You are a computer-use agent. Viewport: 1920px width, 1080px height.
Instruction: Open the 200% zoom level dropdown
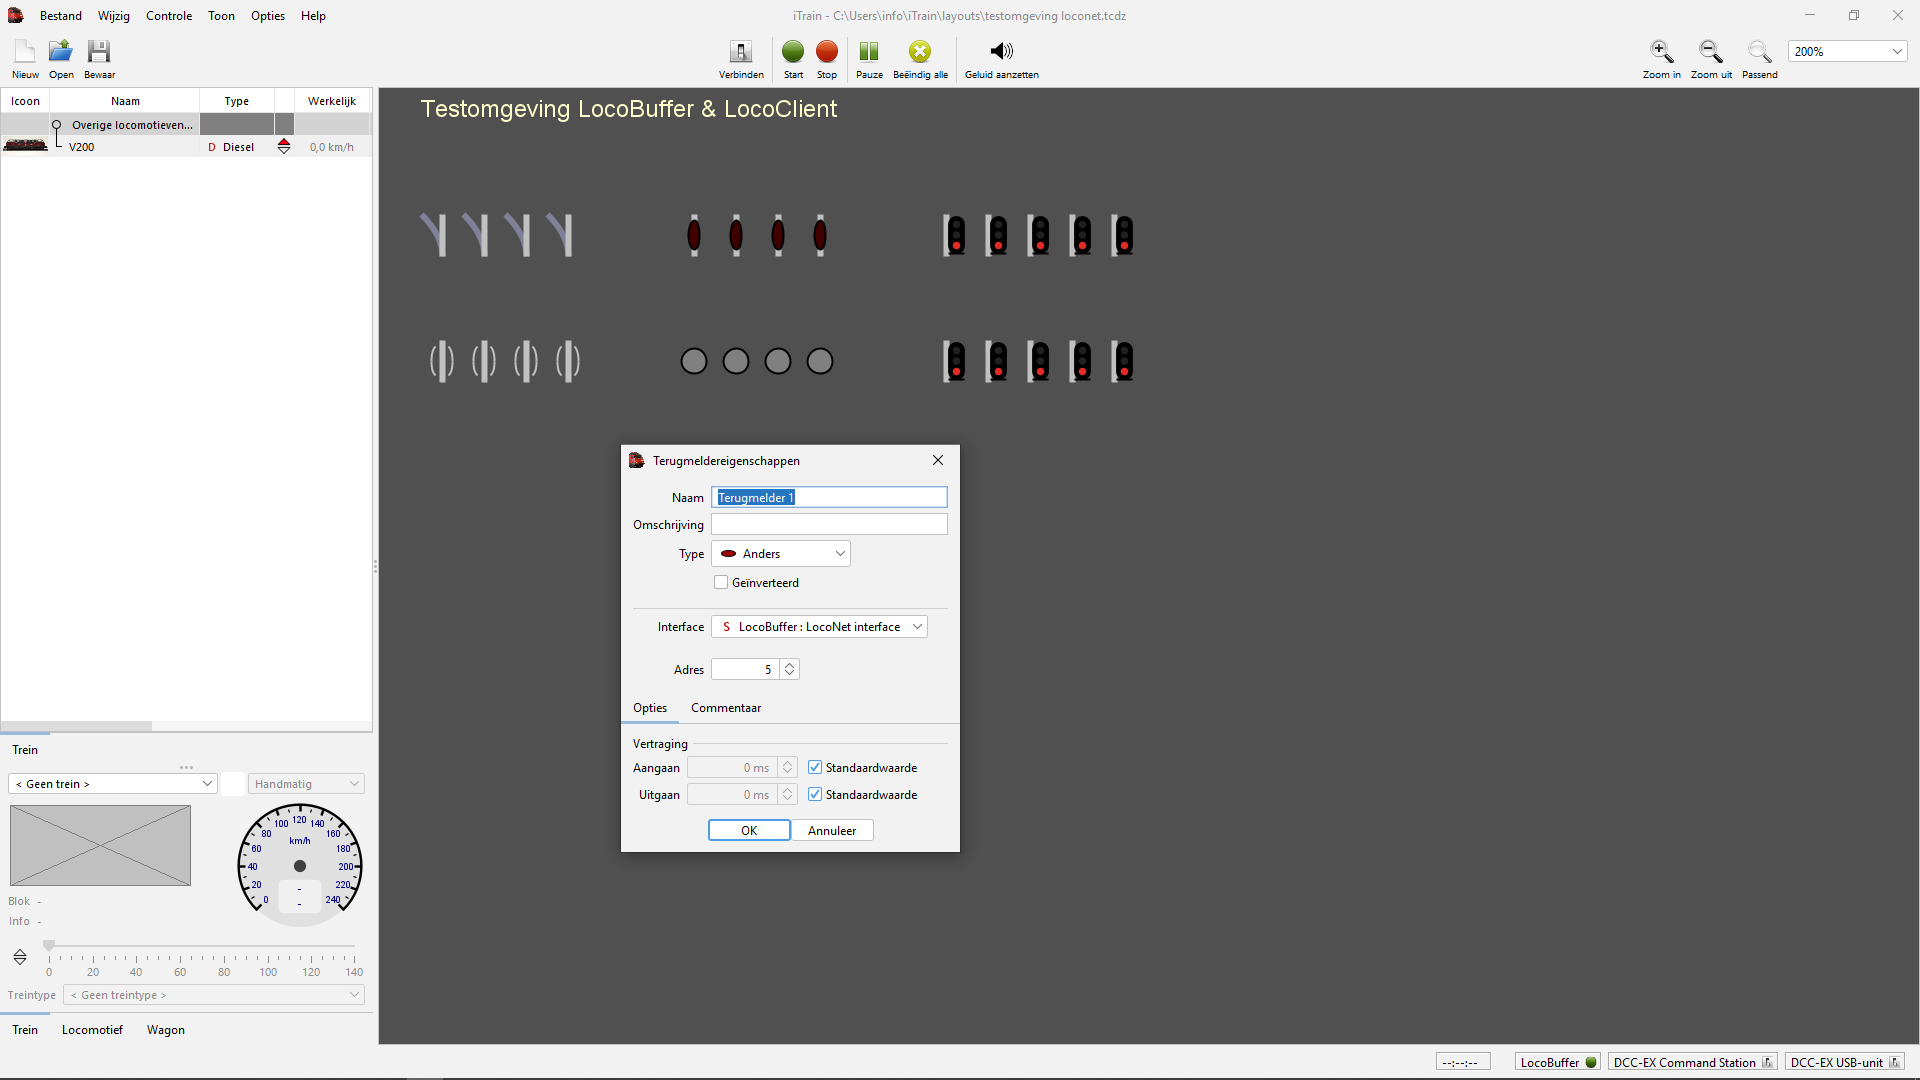[x=1896, y=52]
